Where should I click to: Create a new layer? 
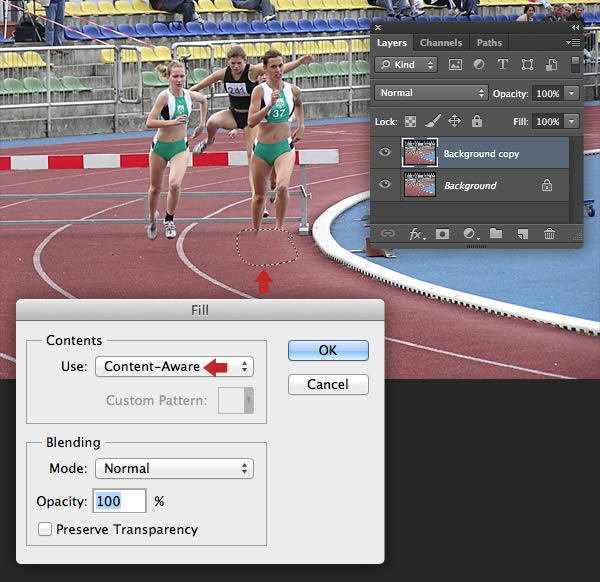(522, 233)
